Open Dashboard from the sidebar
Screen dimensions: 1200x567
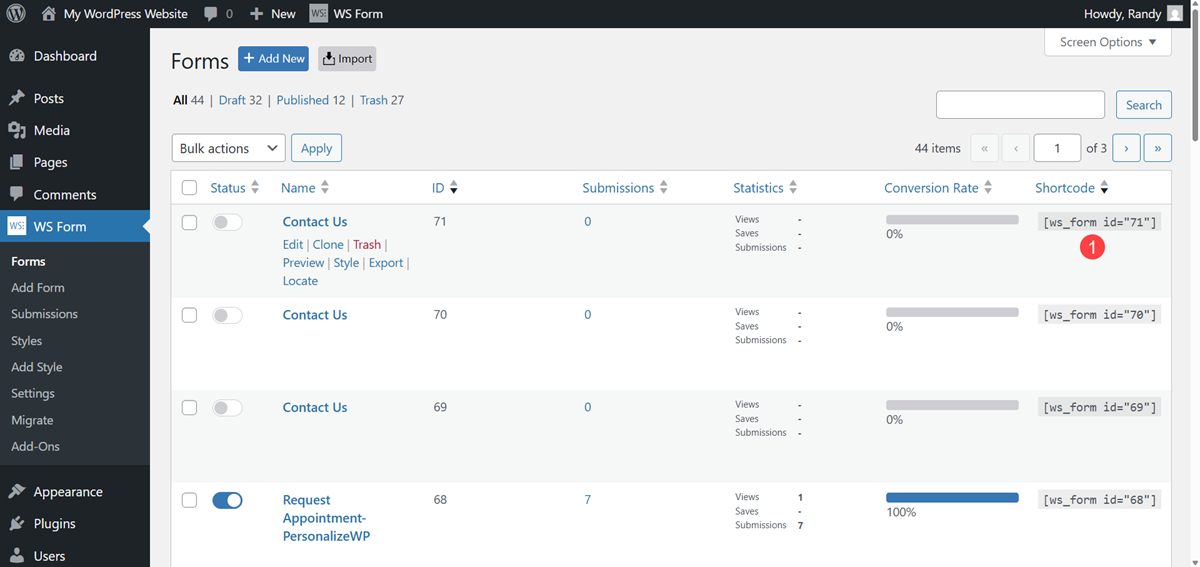[65, 56]
